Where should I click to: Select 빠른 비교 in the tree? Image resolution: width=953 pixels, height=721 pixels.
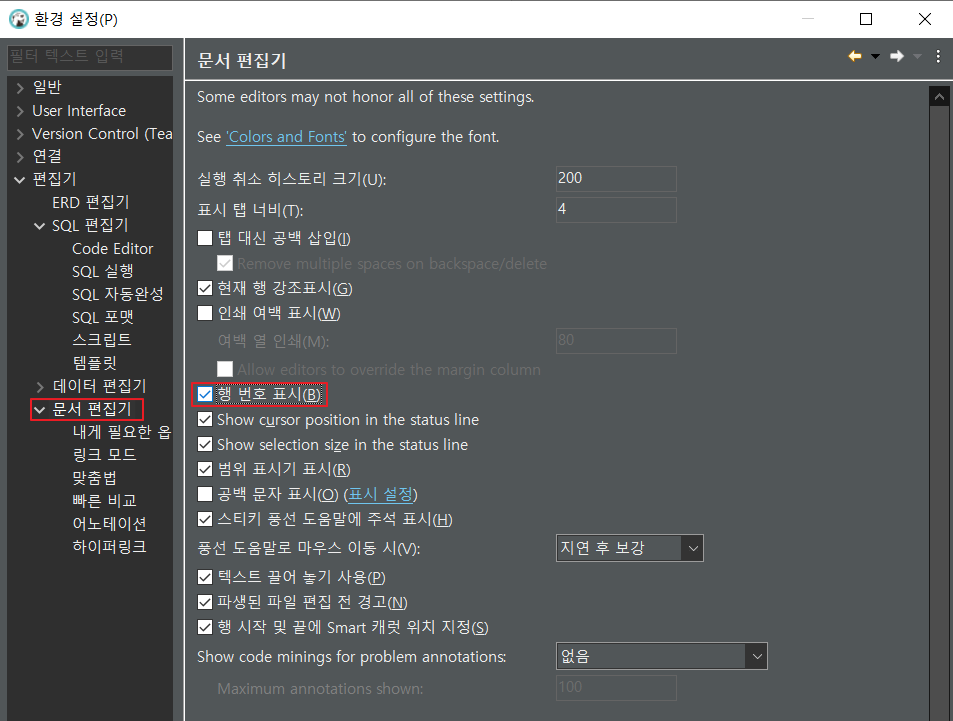click(x=105, y=501)
